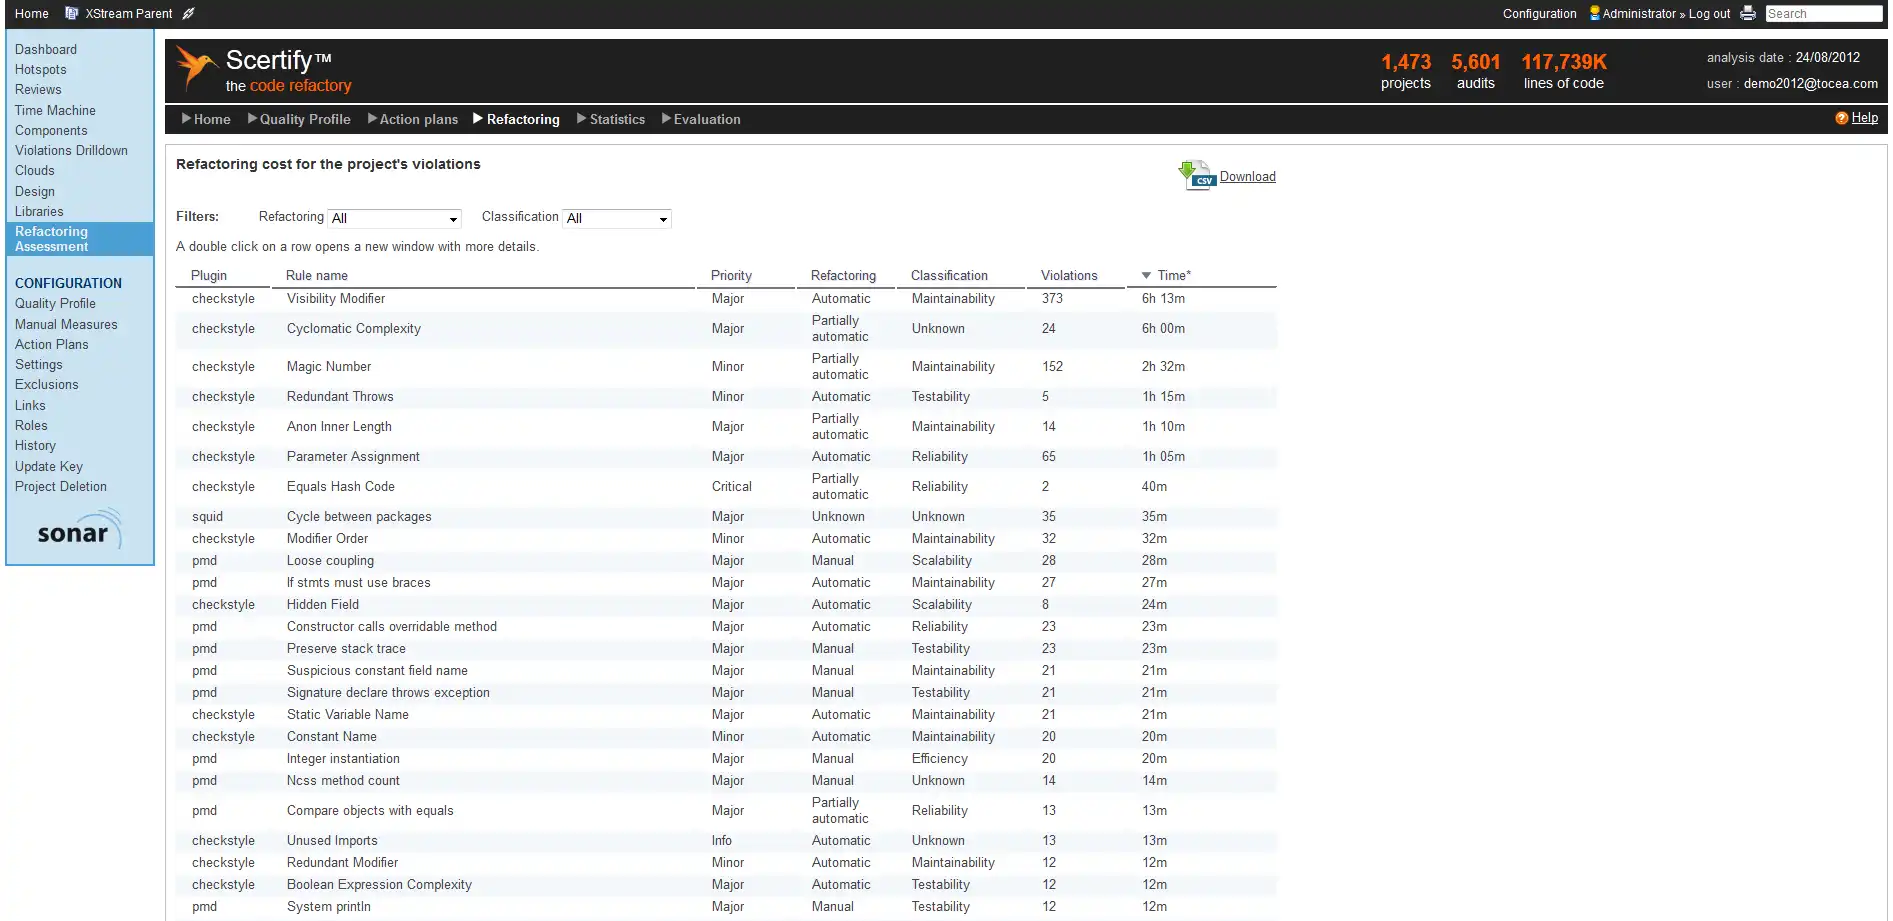Screen dimensions: 1893x921
Task: Open sidebar Quality Profile configuration
Action: click(55, 303)
